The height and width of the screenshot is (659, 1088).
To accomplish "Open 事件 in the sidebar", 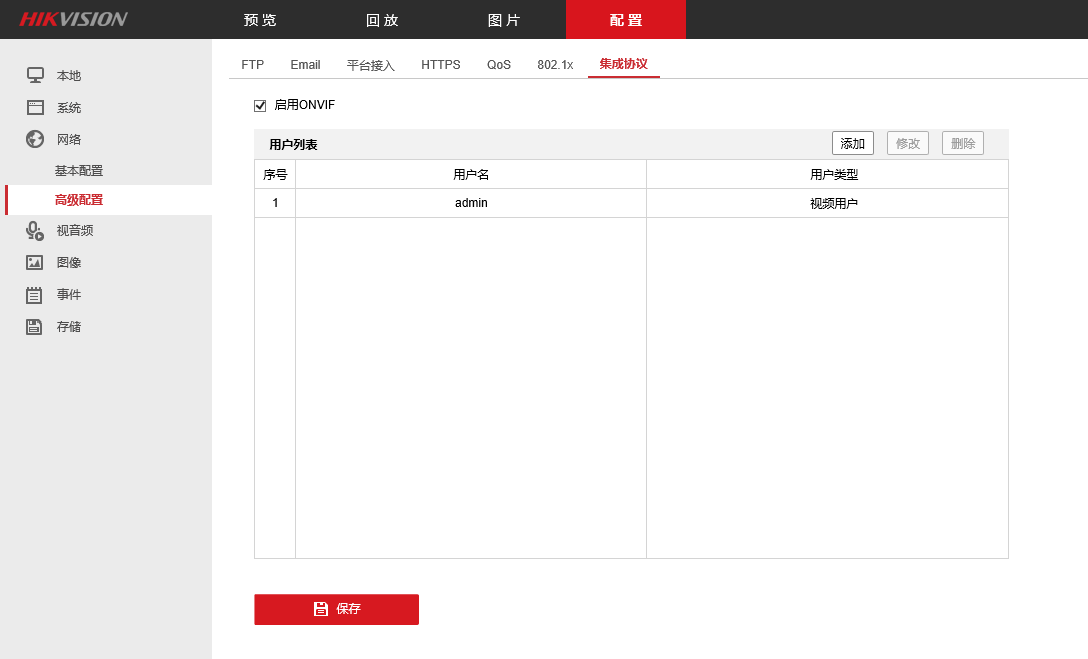I will click(x=69, y=295).
